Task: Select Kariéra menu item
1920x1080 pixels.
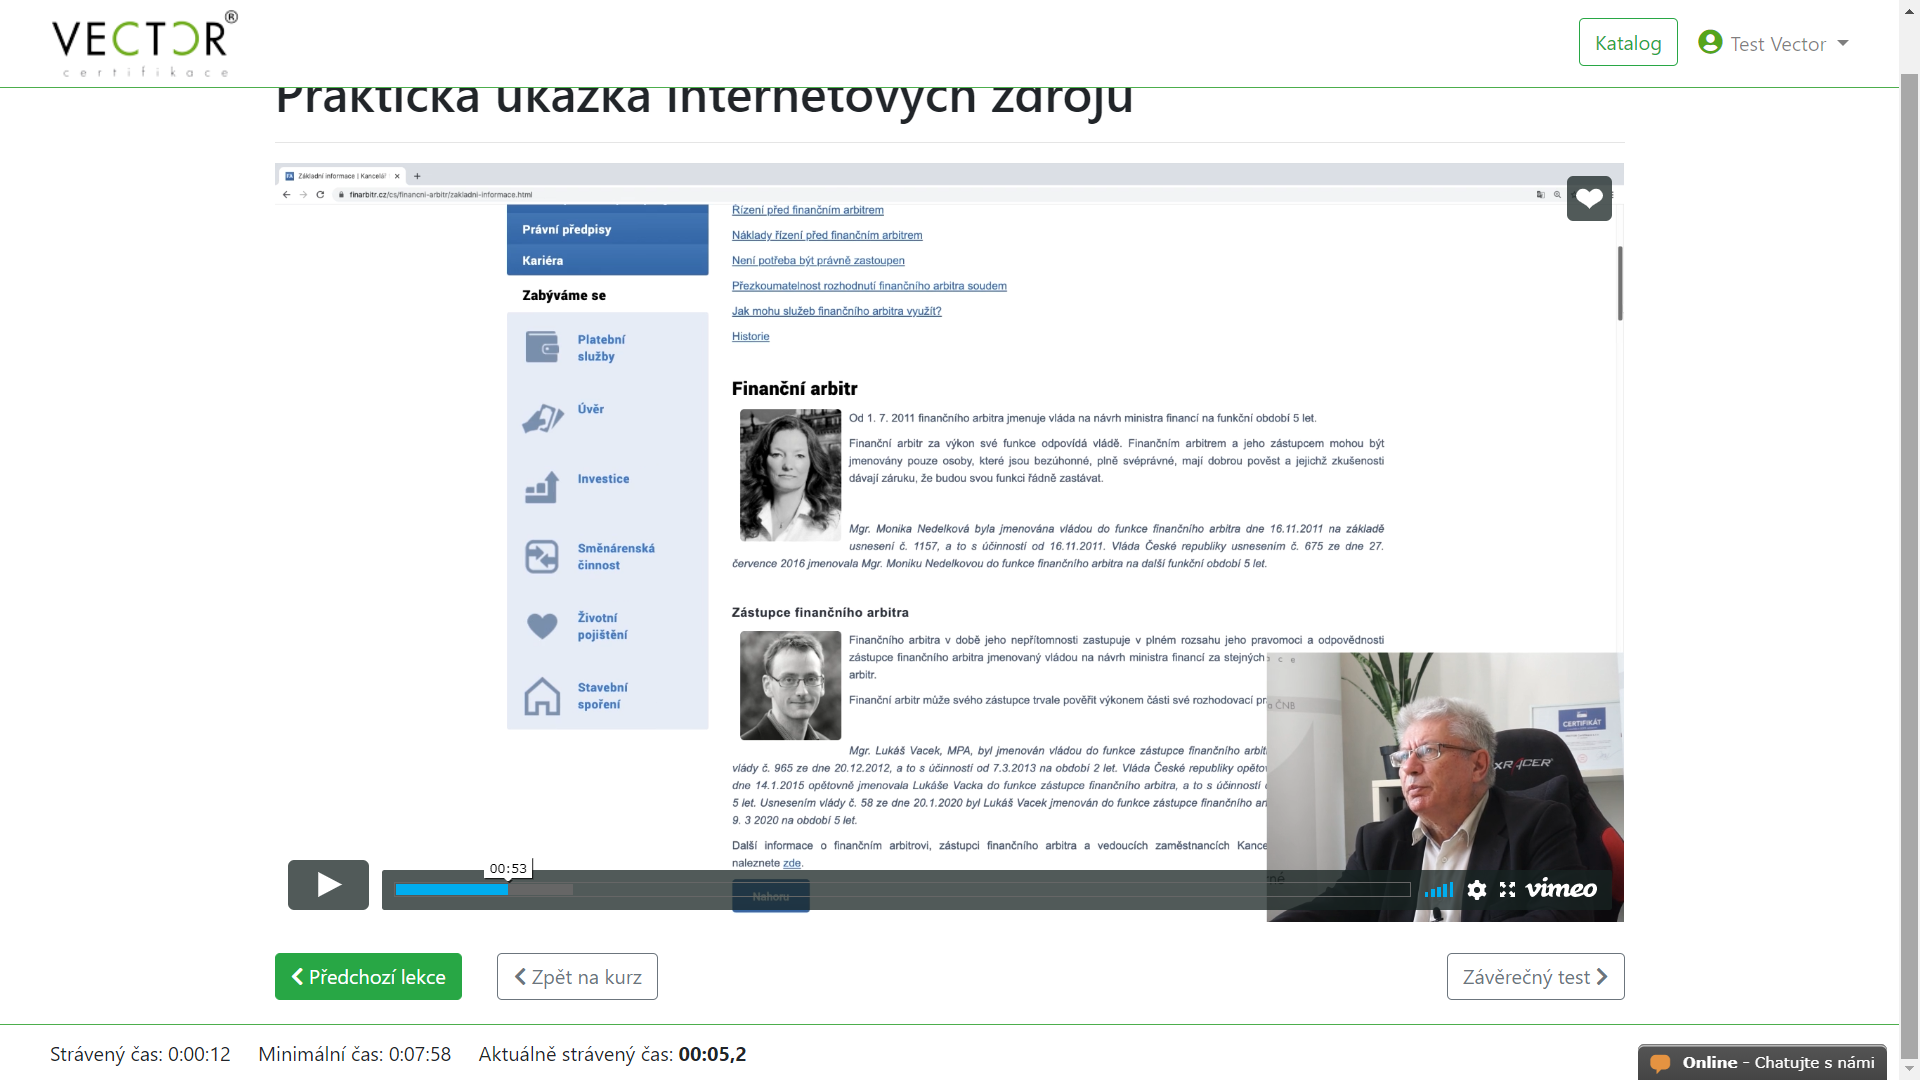Action: (607, 260)
